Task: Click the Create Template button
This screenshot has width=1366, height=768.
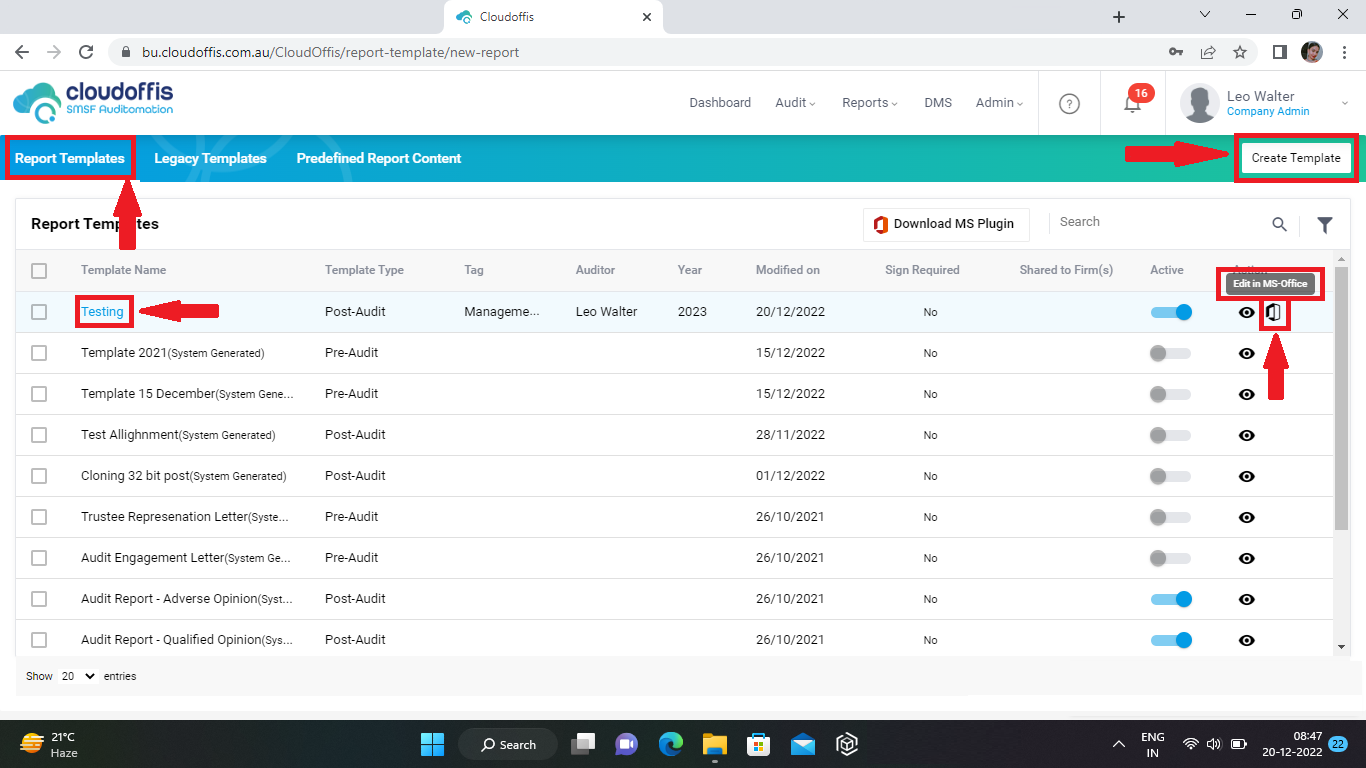Action: tap(1295, 158)
